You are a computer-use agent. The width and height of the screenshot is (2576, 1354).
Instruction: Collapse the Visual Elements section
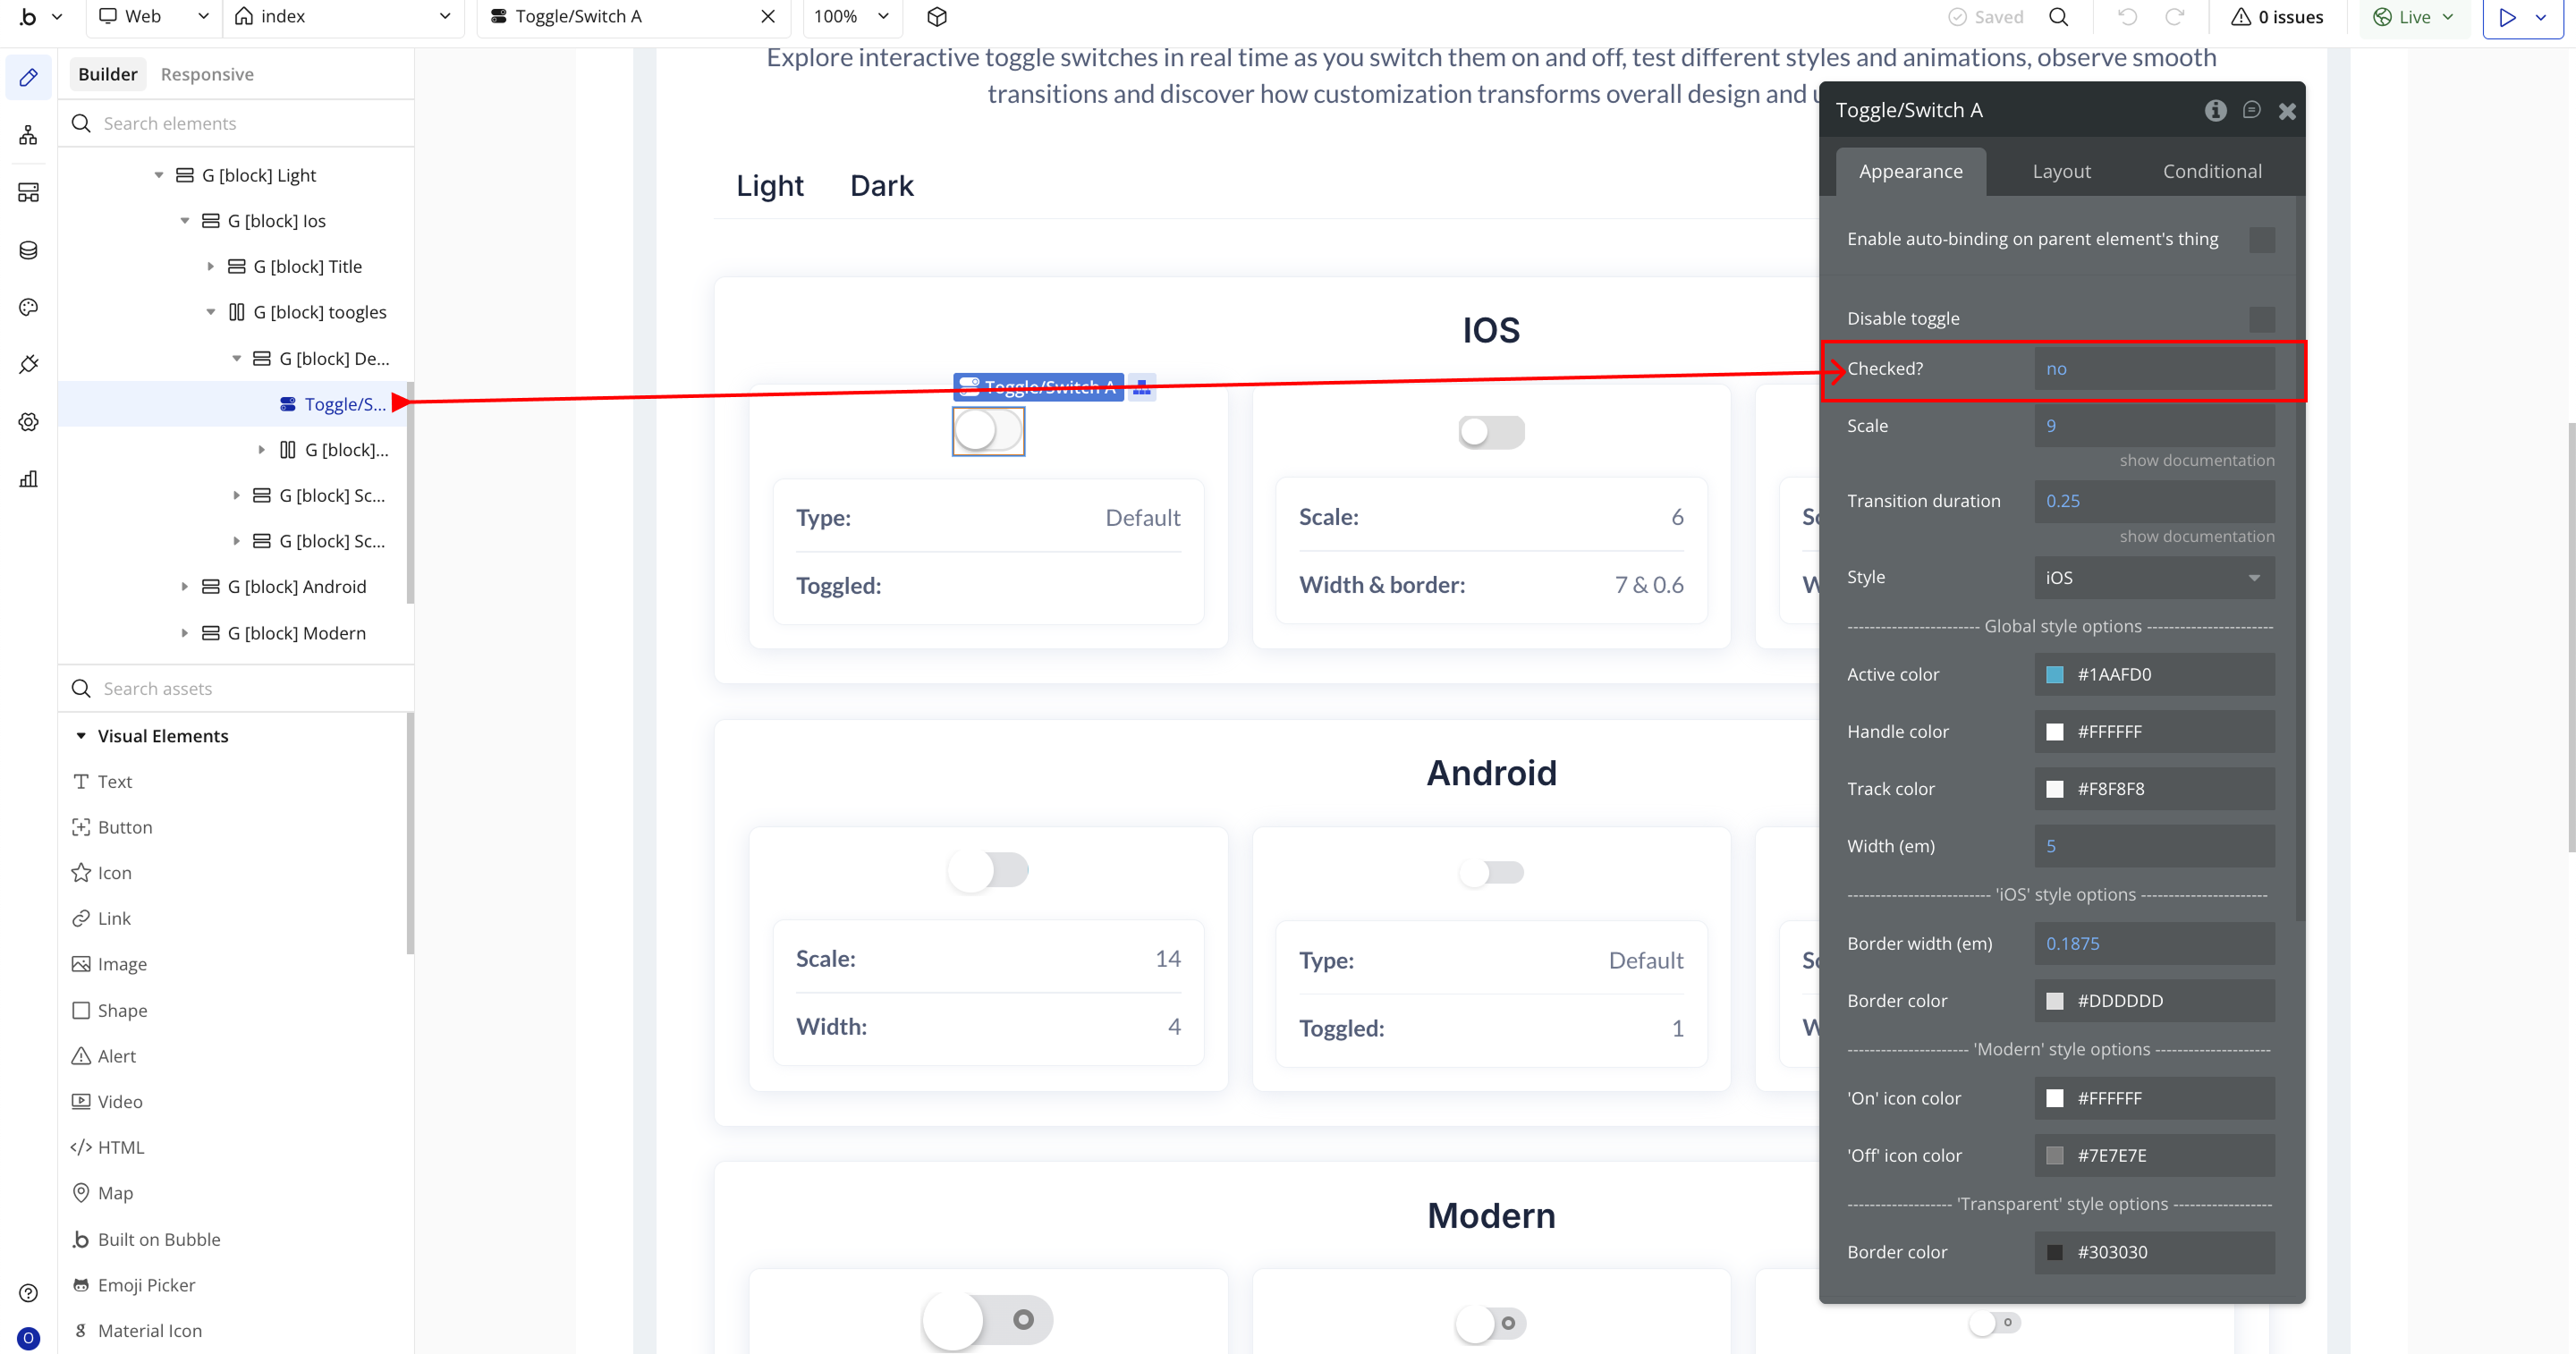click(x=81, y=736)
